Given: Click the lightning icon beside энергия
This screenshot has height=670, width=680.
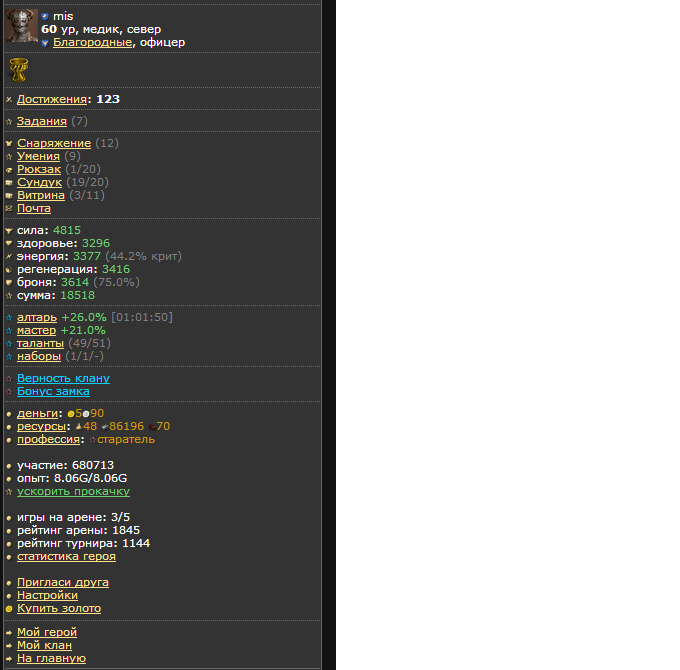Looking at the screenshot, I should coord(9,256).
